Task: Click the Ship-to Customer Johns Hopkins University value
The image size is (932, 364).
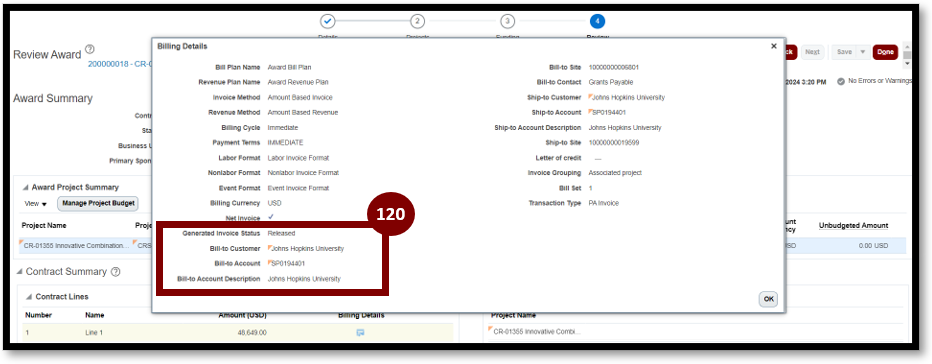Action: [627, 98]
